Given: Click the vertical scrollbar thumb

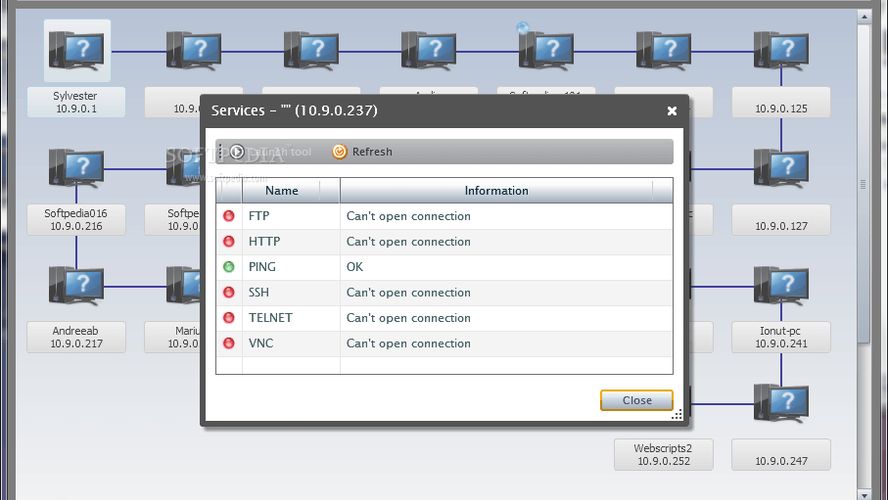Looking at the screenshot, I should pyautogui.click(x=864, y=183).
